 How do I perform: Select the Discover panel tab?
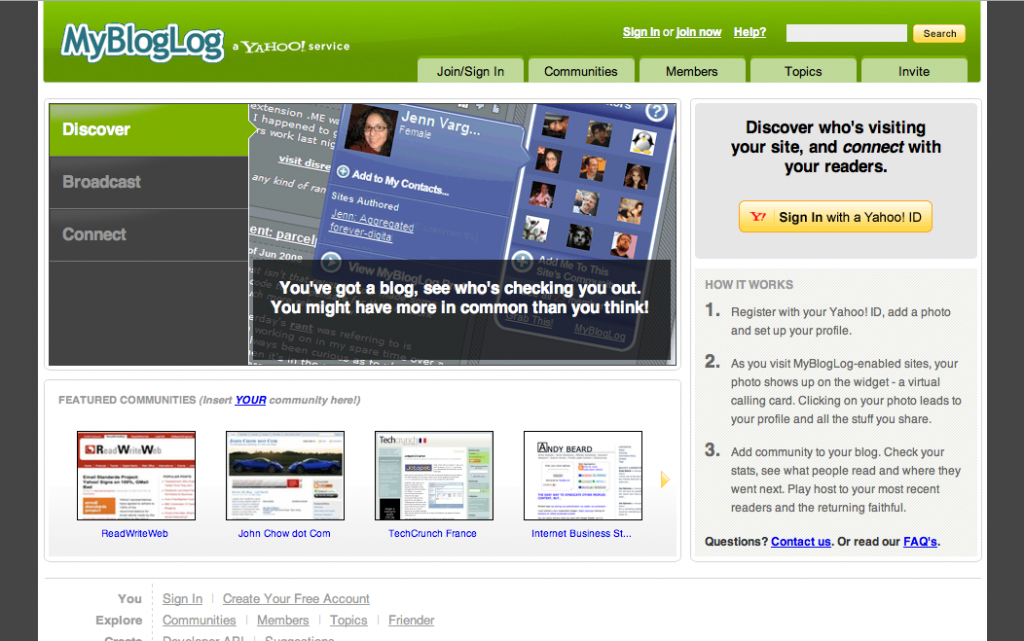tap(148, 130)
